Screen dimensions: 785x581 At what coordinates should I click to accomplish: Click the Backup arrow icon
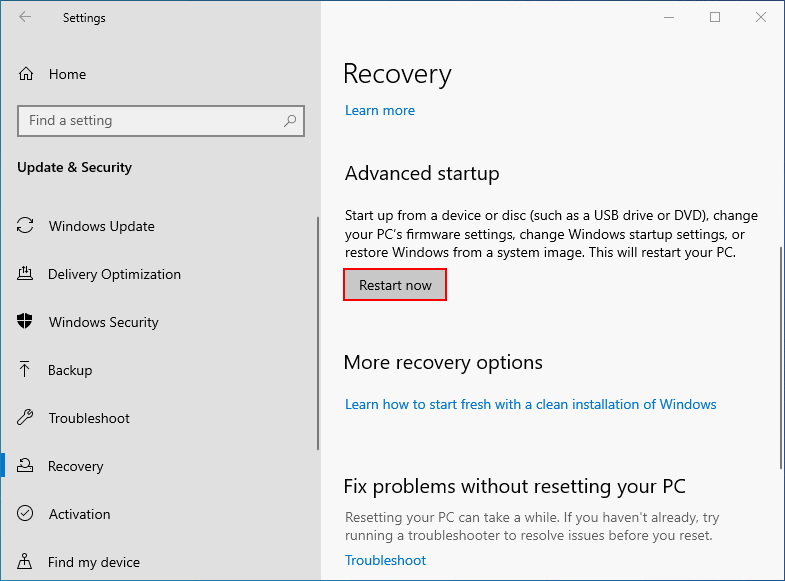point(26,370)
